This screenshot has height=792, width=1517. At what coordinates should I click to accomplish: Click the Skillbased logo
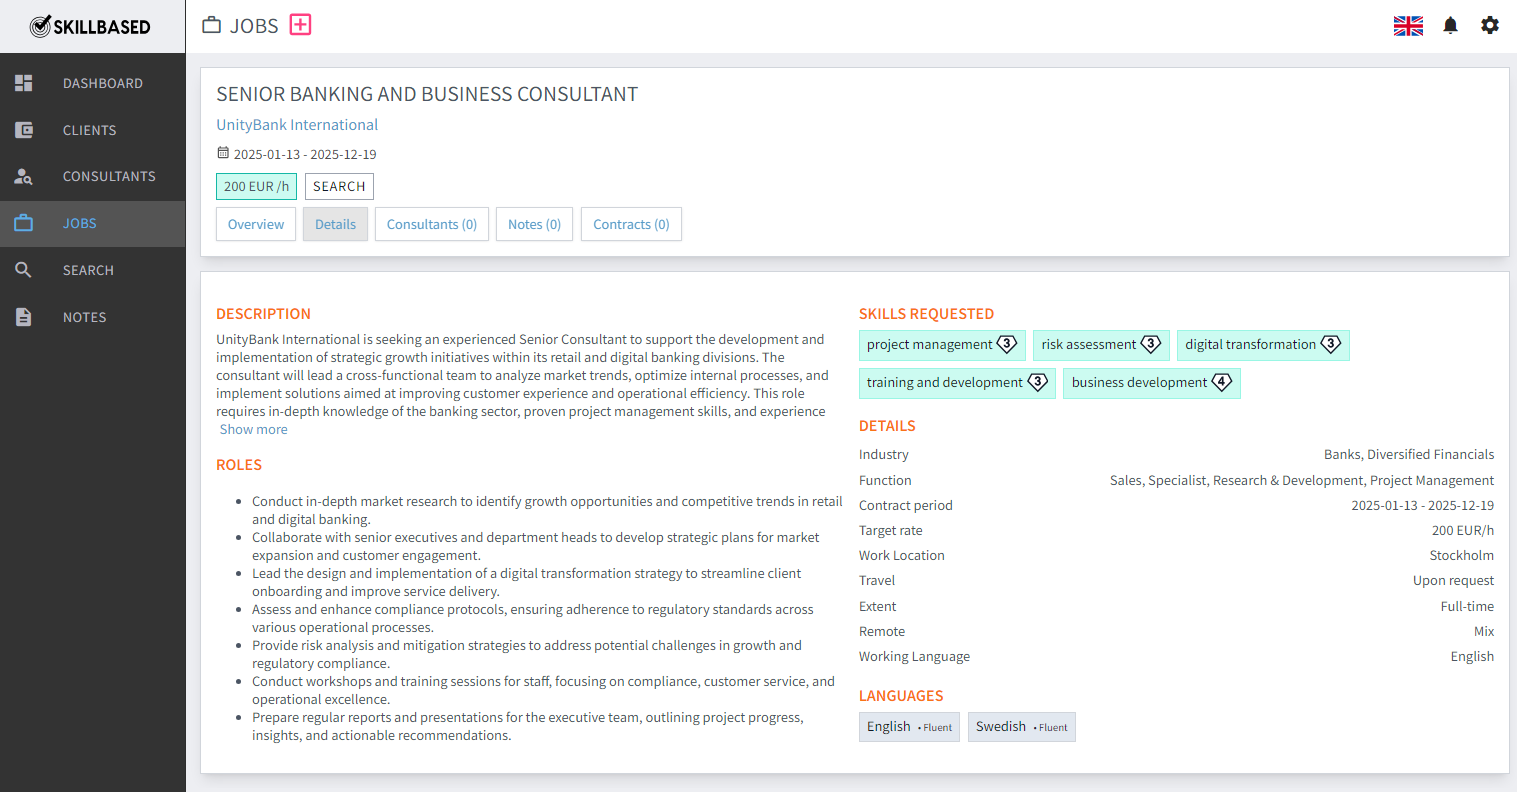tap(91, 27)
